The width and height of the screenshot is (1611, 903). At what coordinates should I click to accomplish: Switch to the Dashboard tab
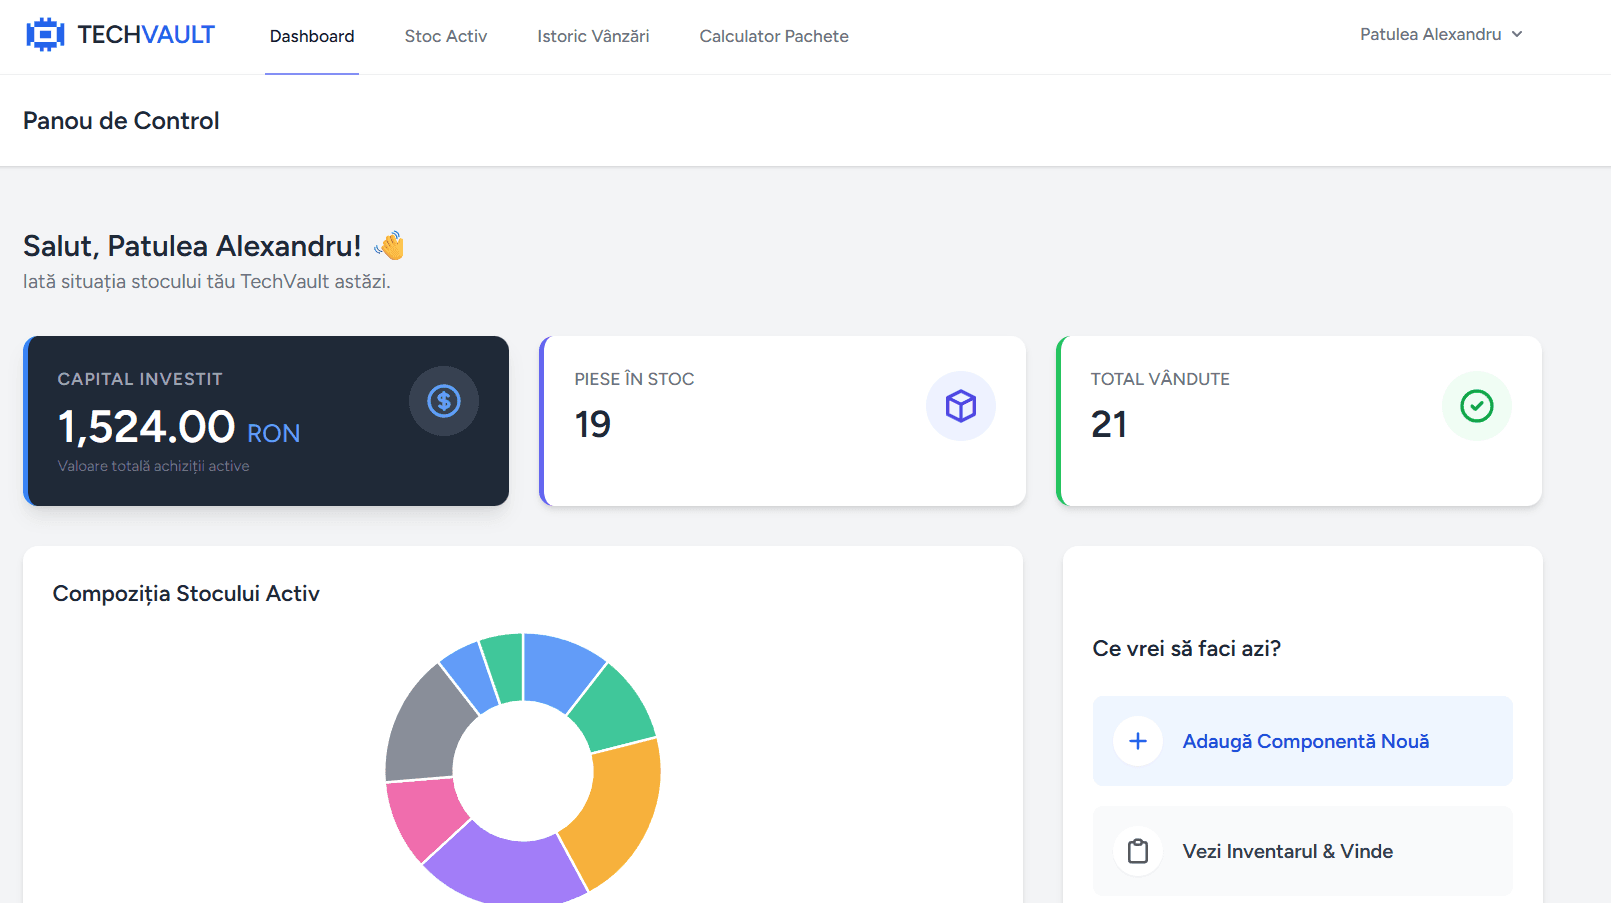tap(312, 37)
